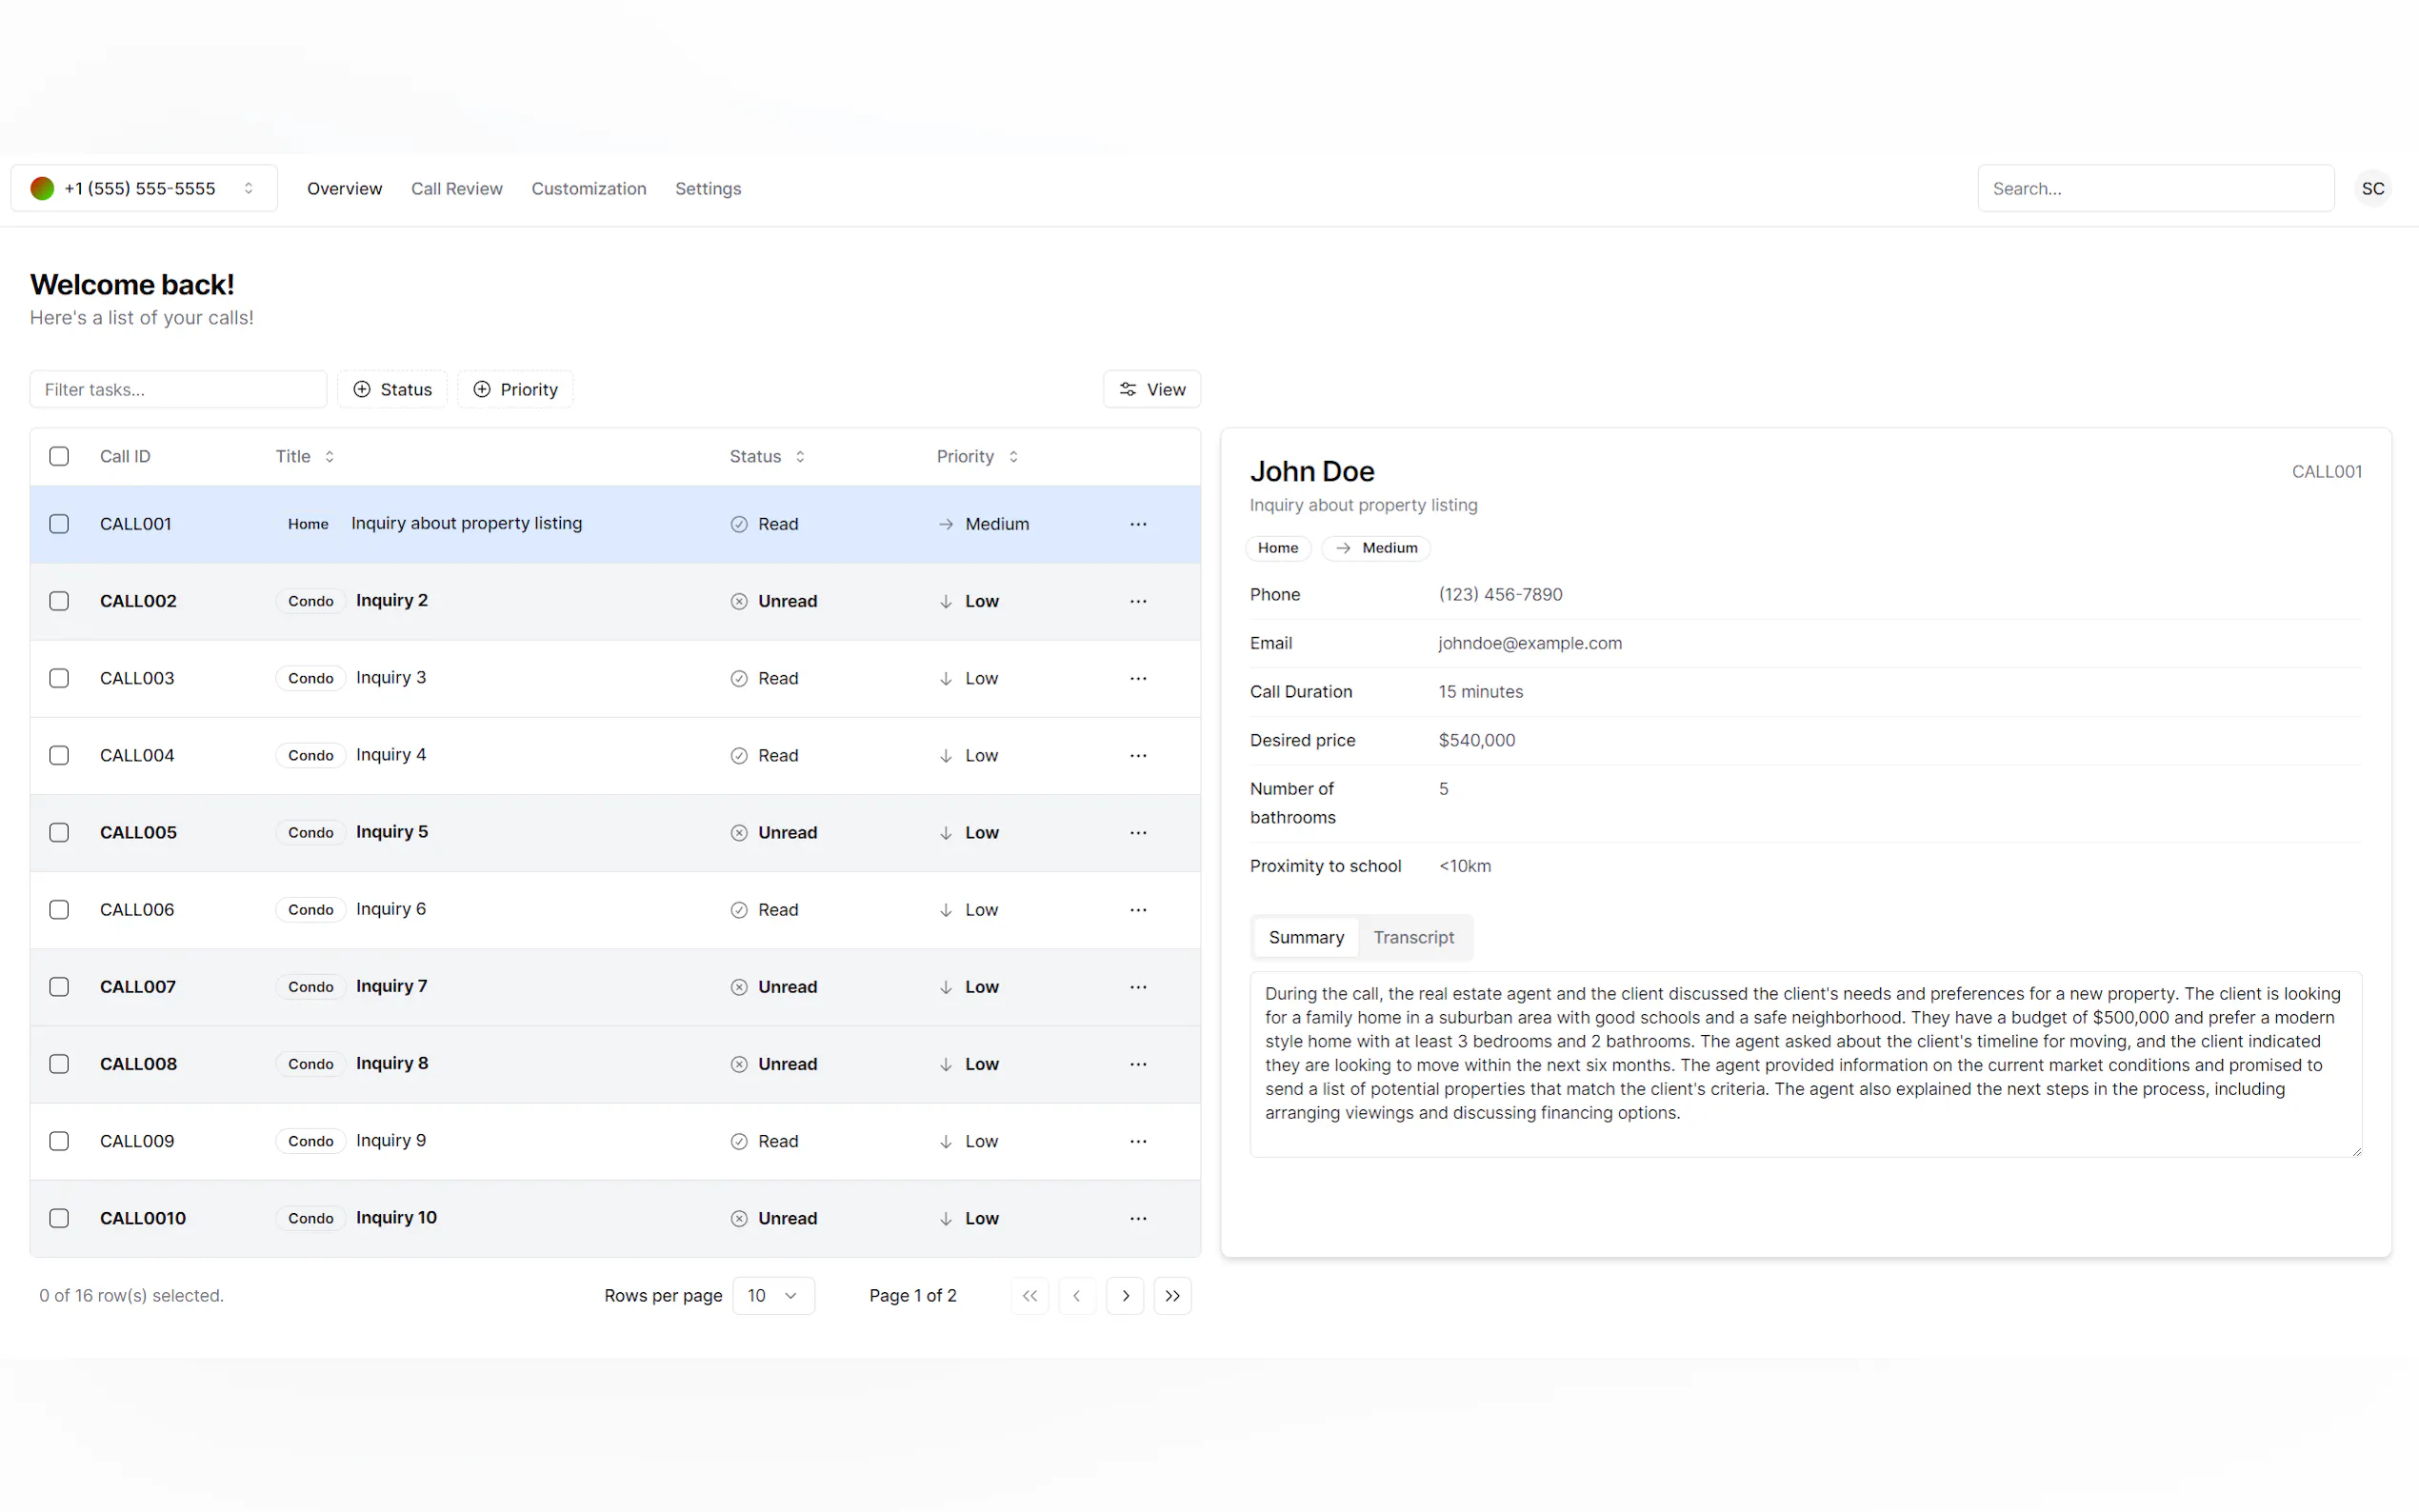
Task: Sort by Priority column arrows
Action: tap(1013, 456)
